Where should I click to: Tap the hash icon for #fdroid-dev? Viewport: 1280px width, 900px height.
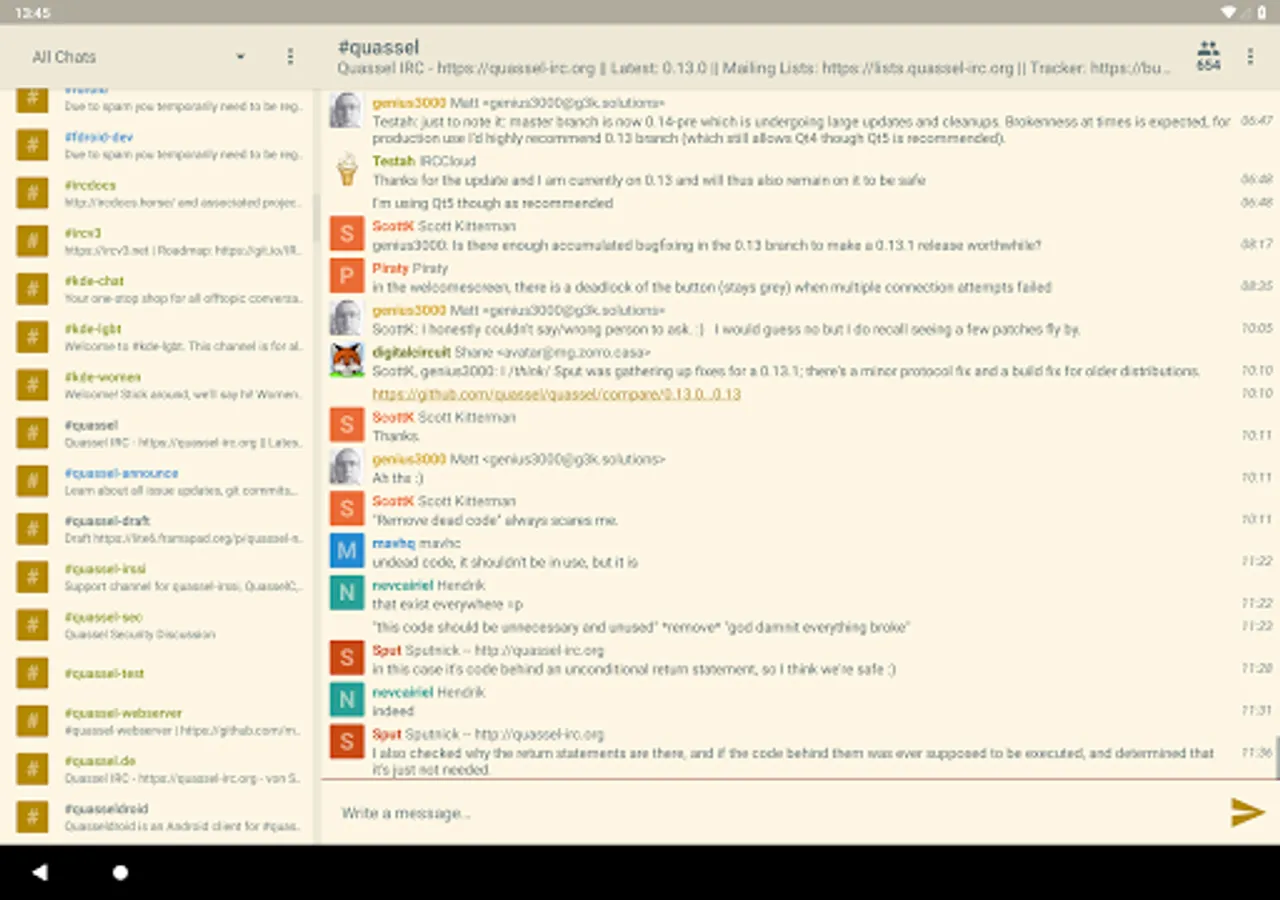(32, 145)
